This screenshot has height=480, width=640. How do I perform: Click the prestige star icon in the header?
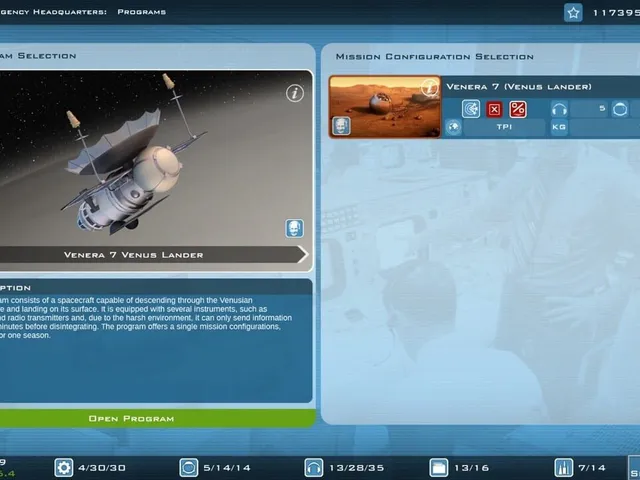pyautogui.click(x=573, y=13)
